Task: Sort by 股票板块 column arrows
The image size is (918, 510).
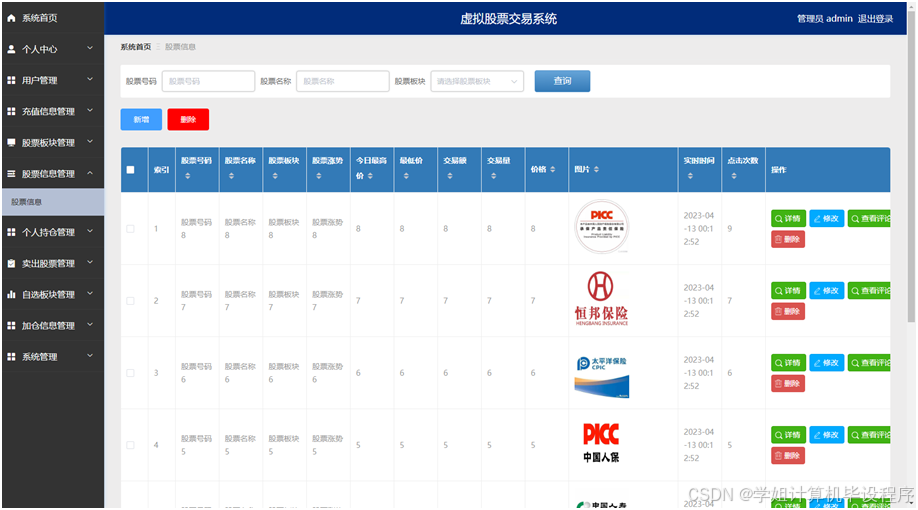Action: click(x=275, y=176)
